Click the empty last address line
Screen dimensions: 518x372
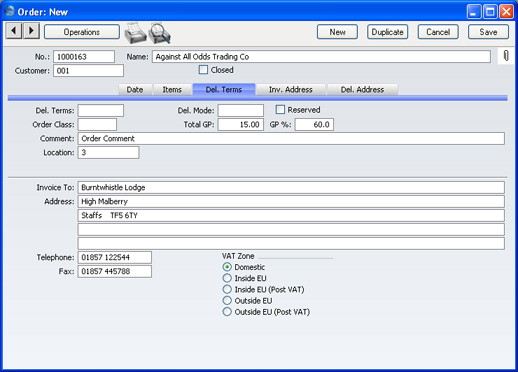coord(291,243)
